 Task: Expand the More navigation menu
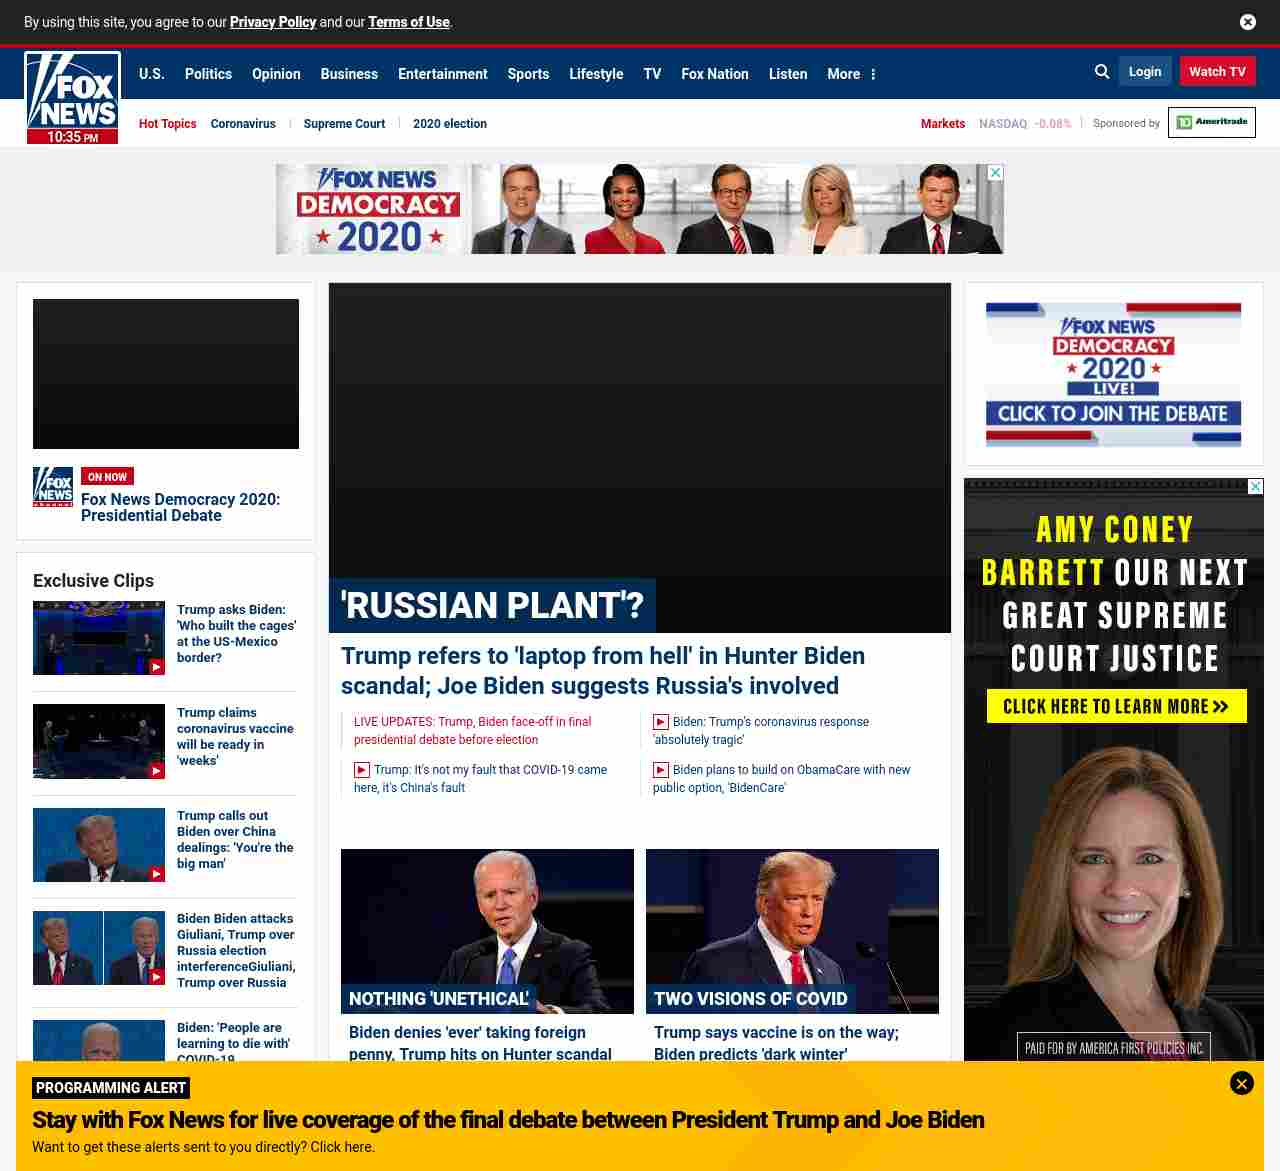tap(851, 74)
